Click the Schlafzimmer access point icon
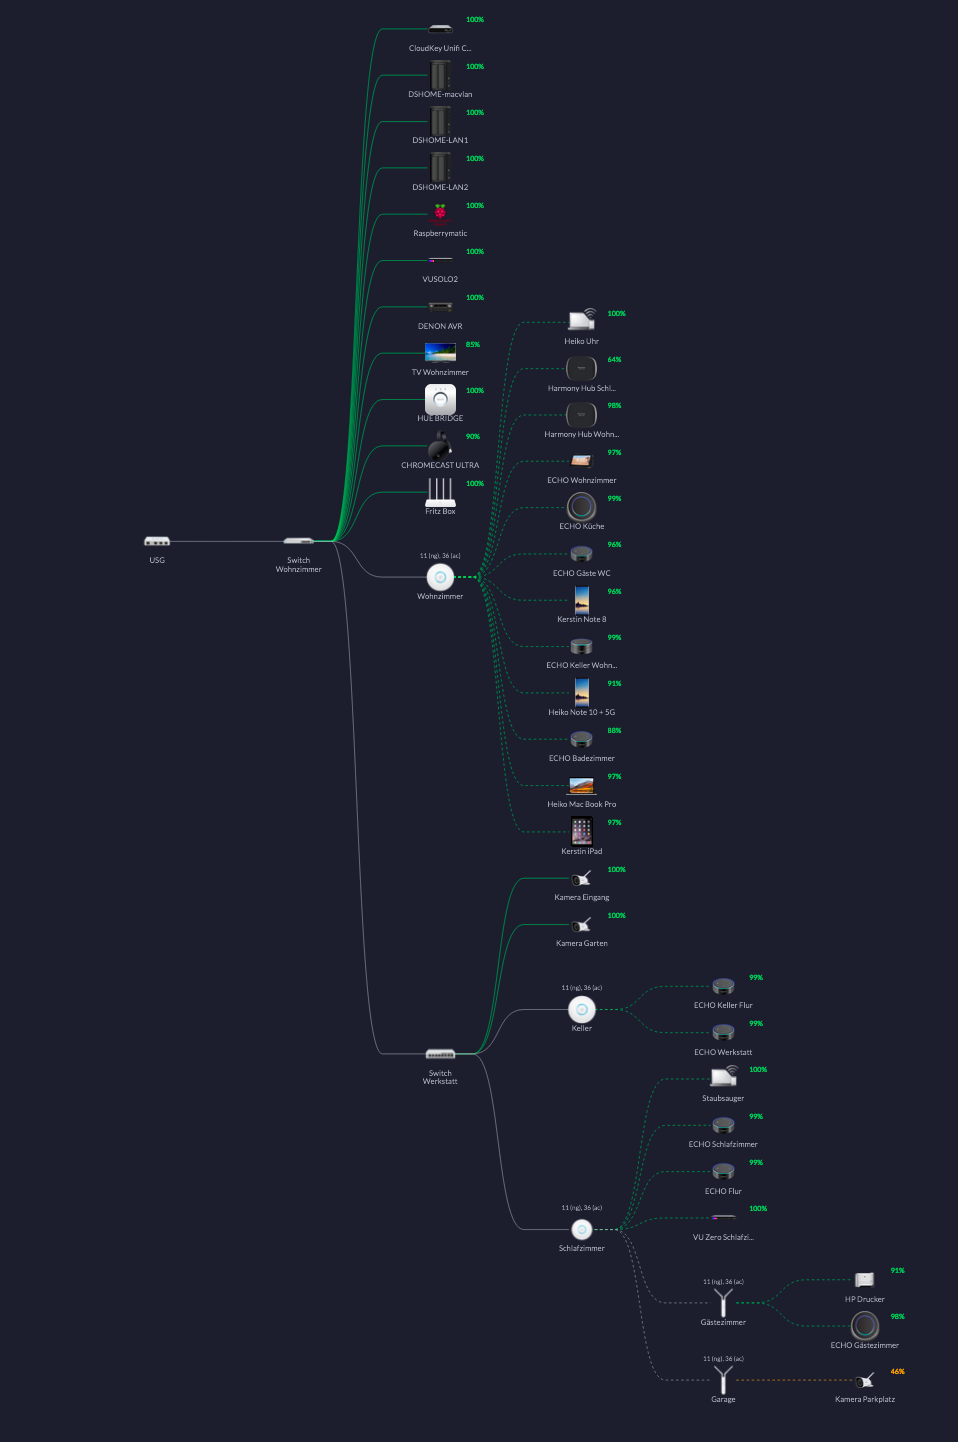 [x=582, y=1230]
